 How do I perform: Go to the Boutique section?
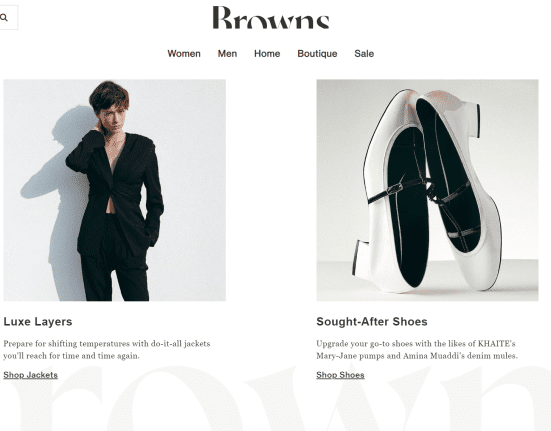coord(317,54)
